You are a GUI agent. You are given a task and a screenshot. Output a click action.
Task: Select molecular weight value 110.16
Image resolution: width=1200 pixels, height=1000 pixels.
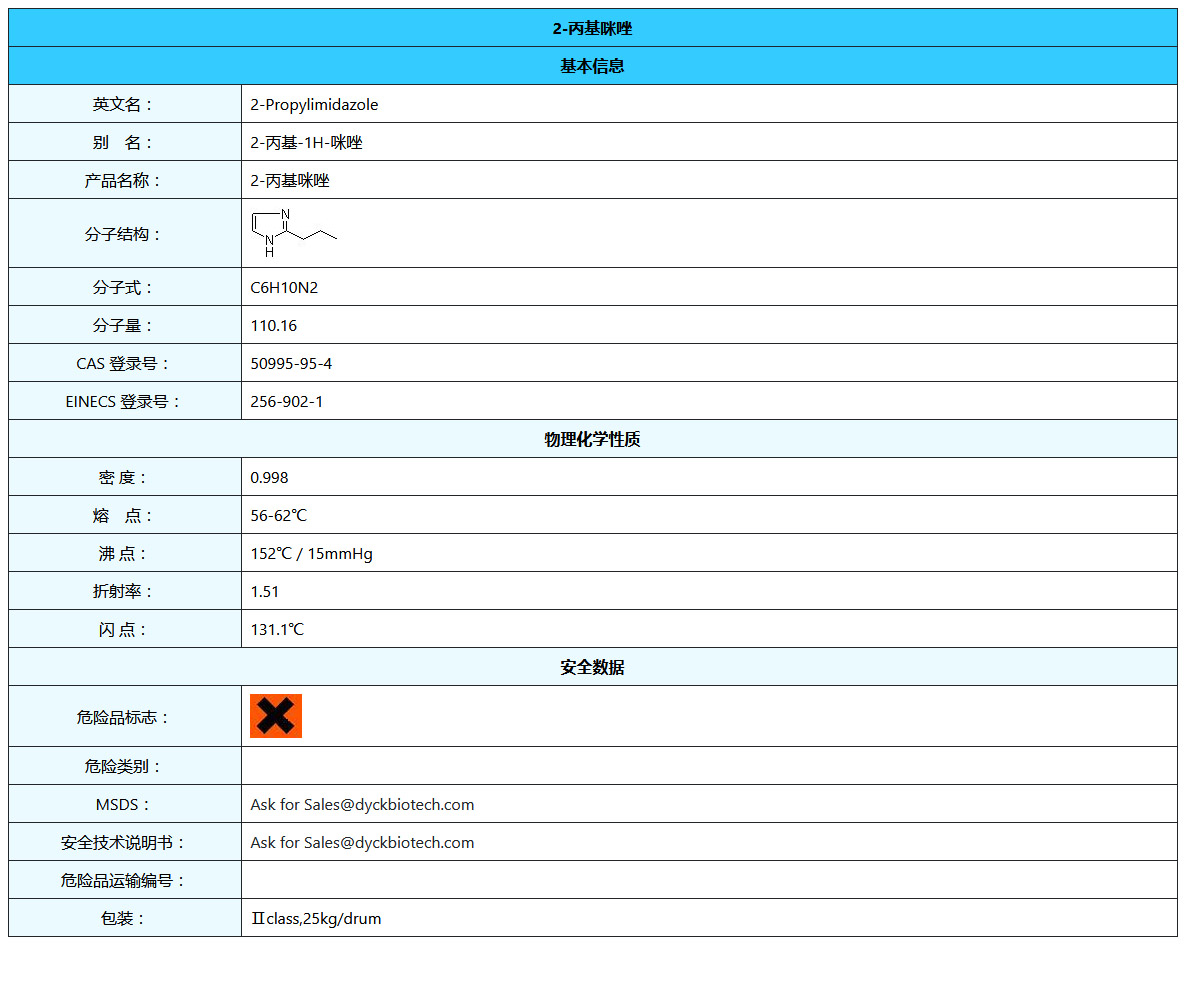pos(273,325)
